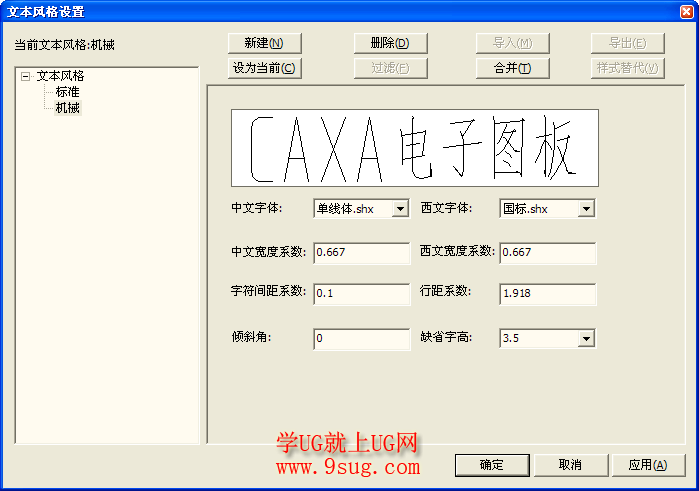Open the 西文字体 dropdown arrow
This screenshot has height=491, width=699.
tap(586, 208)
